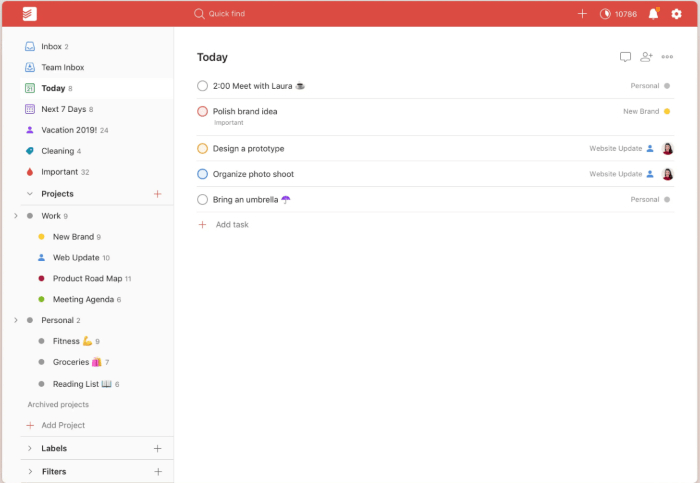Complete Bring an umbrella task
The image size is (700, 483).
pyautogui.click(x=203, y=200)
